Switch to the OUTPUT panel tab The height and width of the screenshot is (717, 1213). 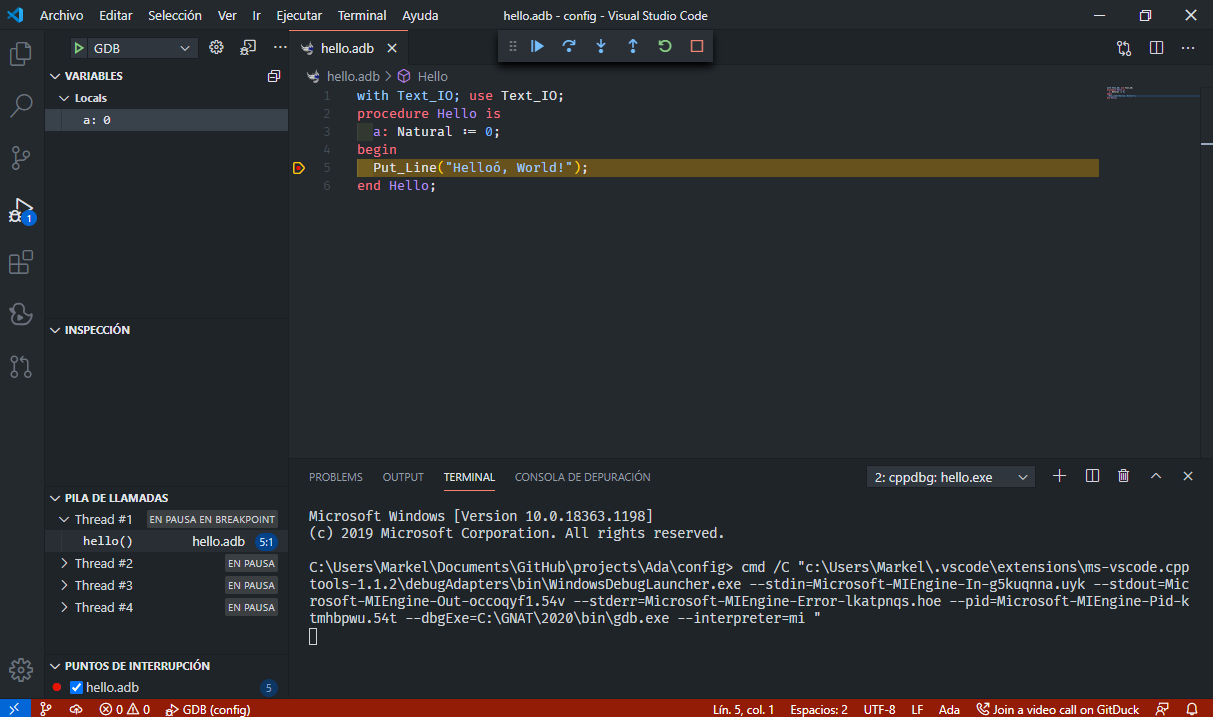click(403, 477)
